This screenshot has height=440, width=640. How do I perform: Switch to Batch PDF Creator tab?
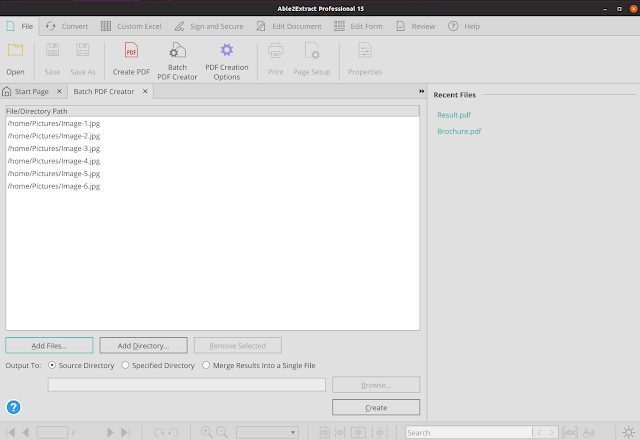[104, 91]
